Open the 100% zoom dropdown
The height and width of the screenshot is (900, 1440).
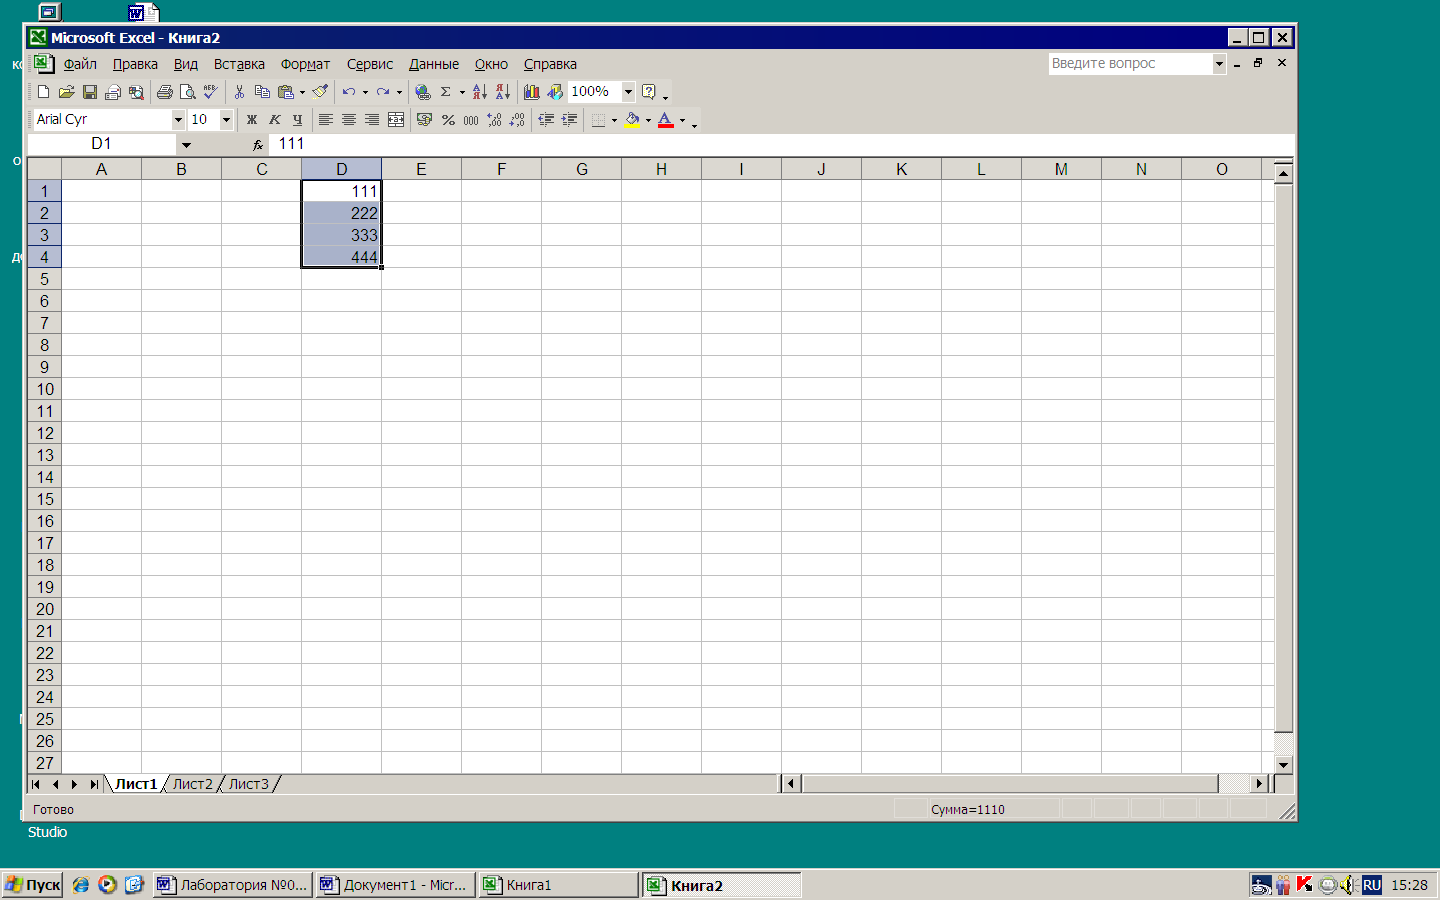click(628, 92)
